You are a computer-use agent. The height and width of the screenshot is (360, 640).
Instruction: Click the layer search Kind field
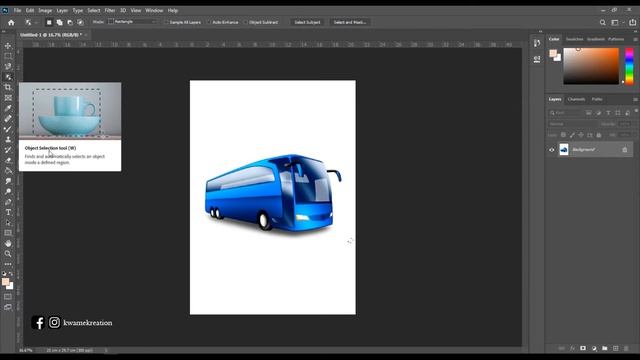tap(566, 113)
